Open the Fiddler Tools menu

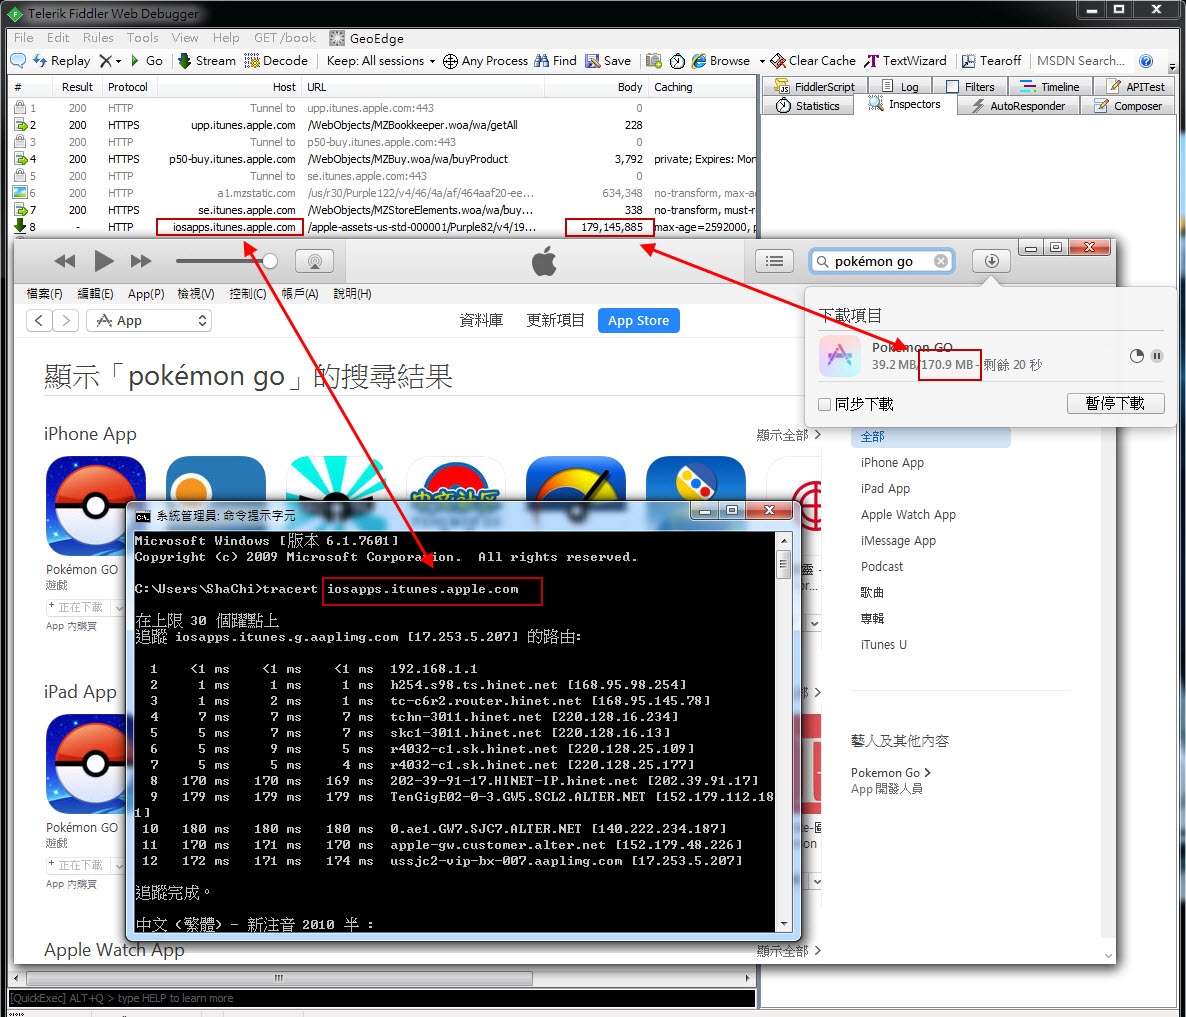coord(143,38)
